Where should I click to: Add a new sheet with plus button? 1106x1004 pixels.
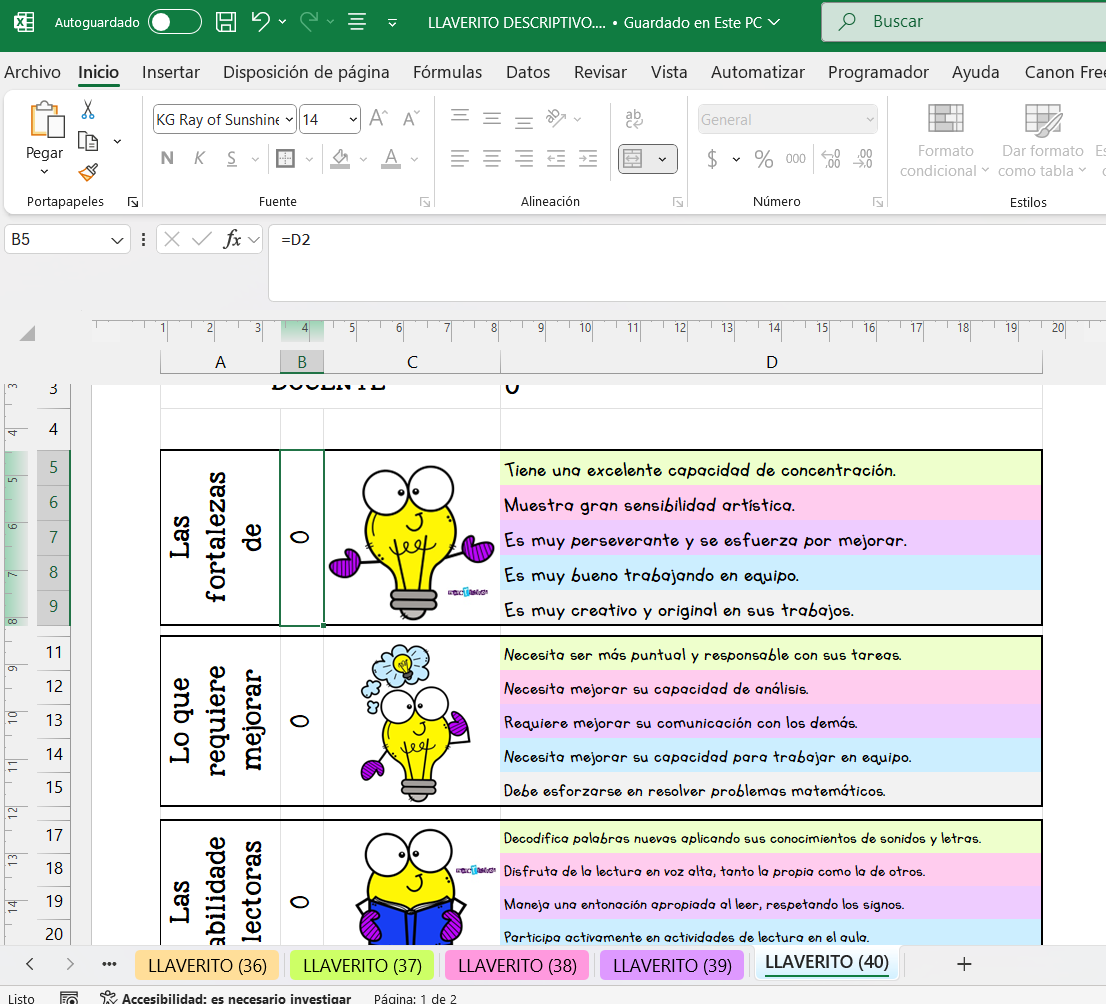[x=964, y=964]
